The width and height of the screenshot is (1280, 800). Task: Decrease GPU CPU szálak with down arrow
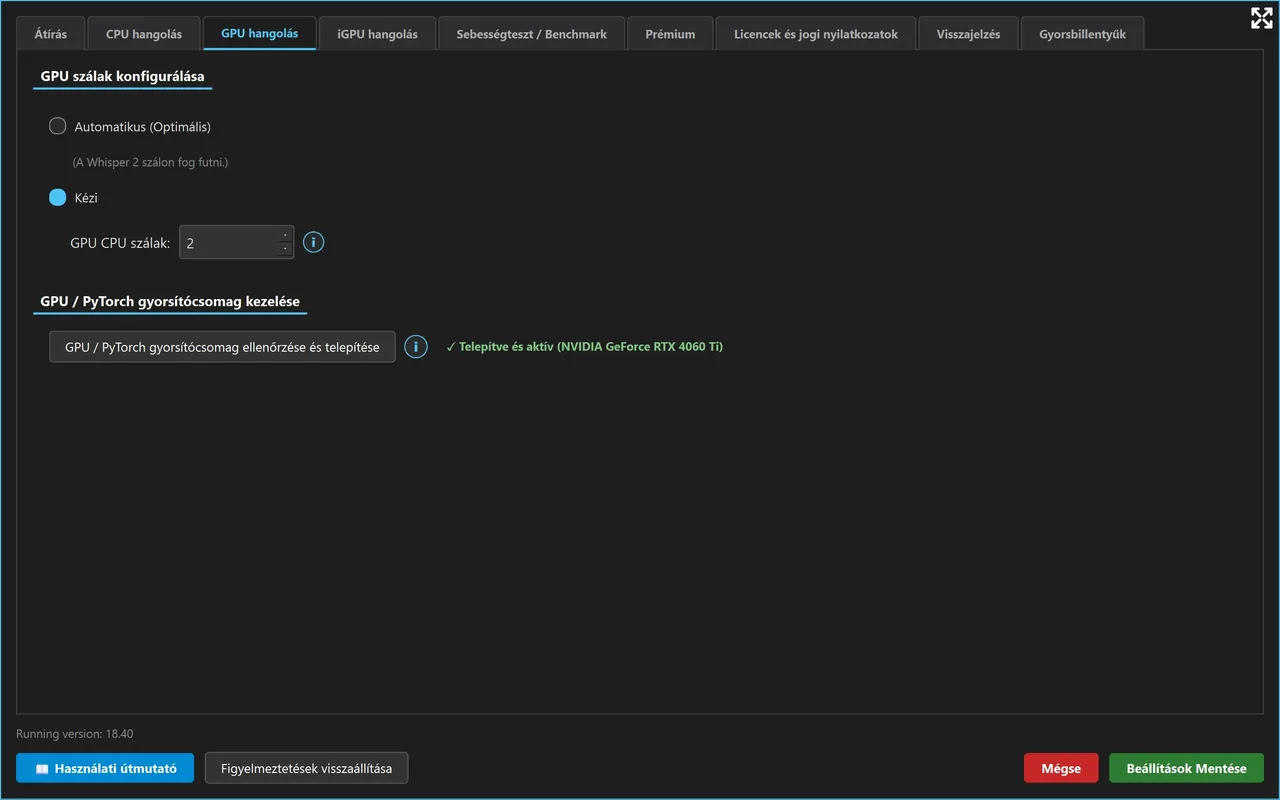pyautogui.click(x=285, y=249)
